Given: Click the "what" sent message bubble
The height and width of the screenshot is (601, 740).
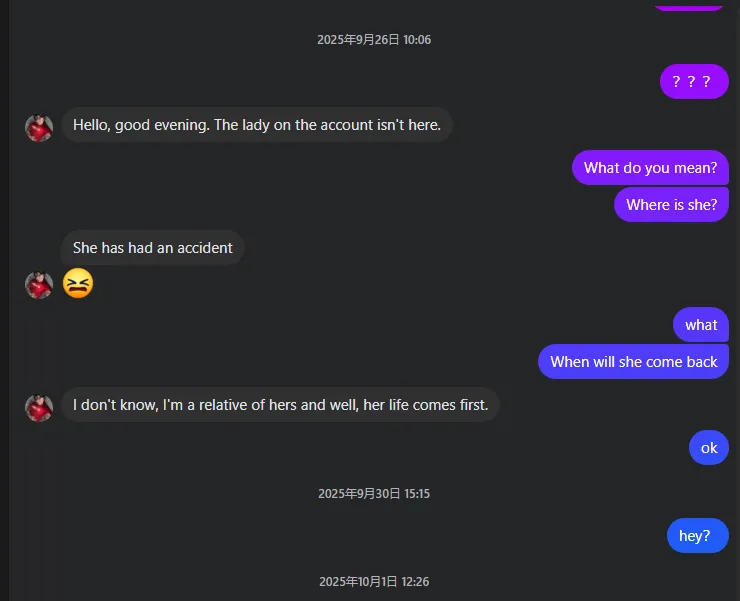Looking at the screenshot, I should click(701, 325).
